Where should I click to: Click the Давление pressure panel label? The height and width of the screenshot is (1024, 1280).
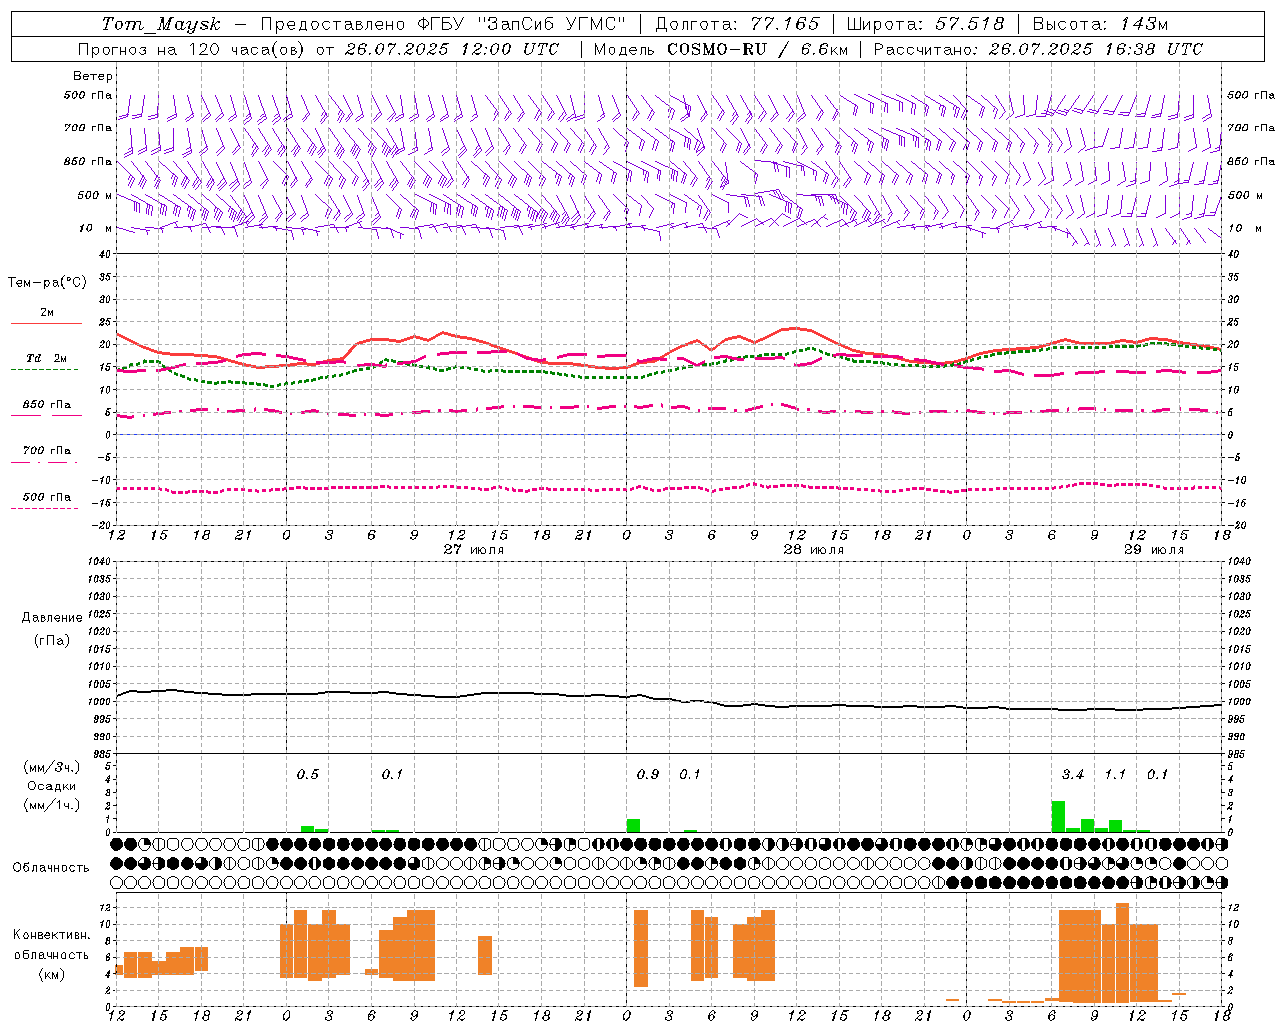(x=52, y=618)
